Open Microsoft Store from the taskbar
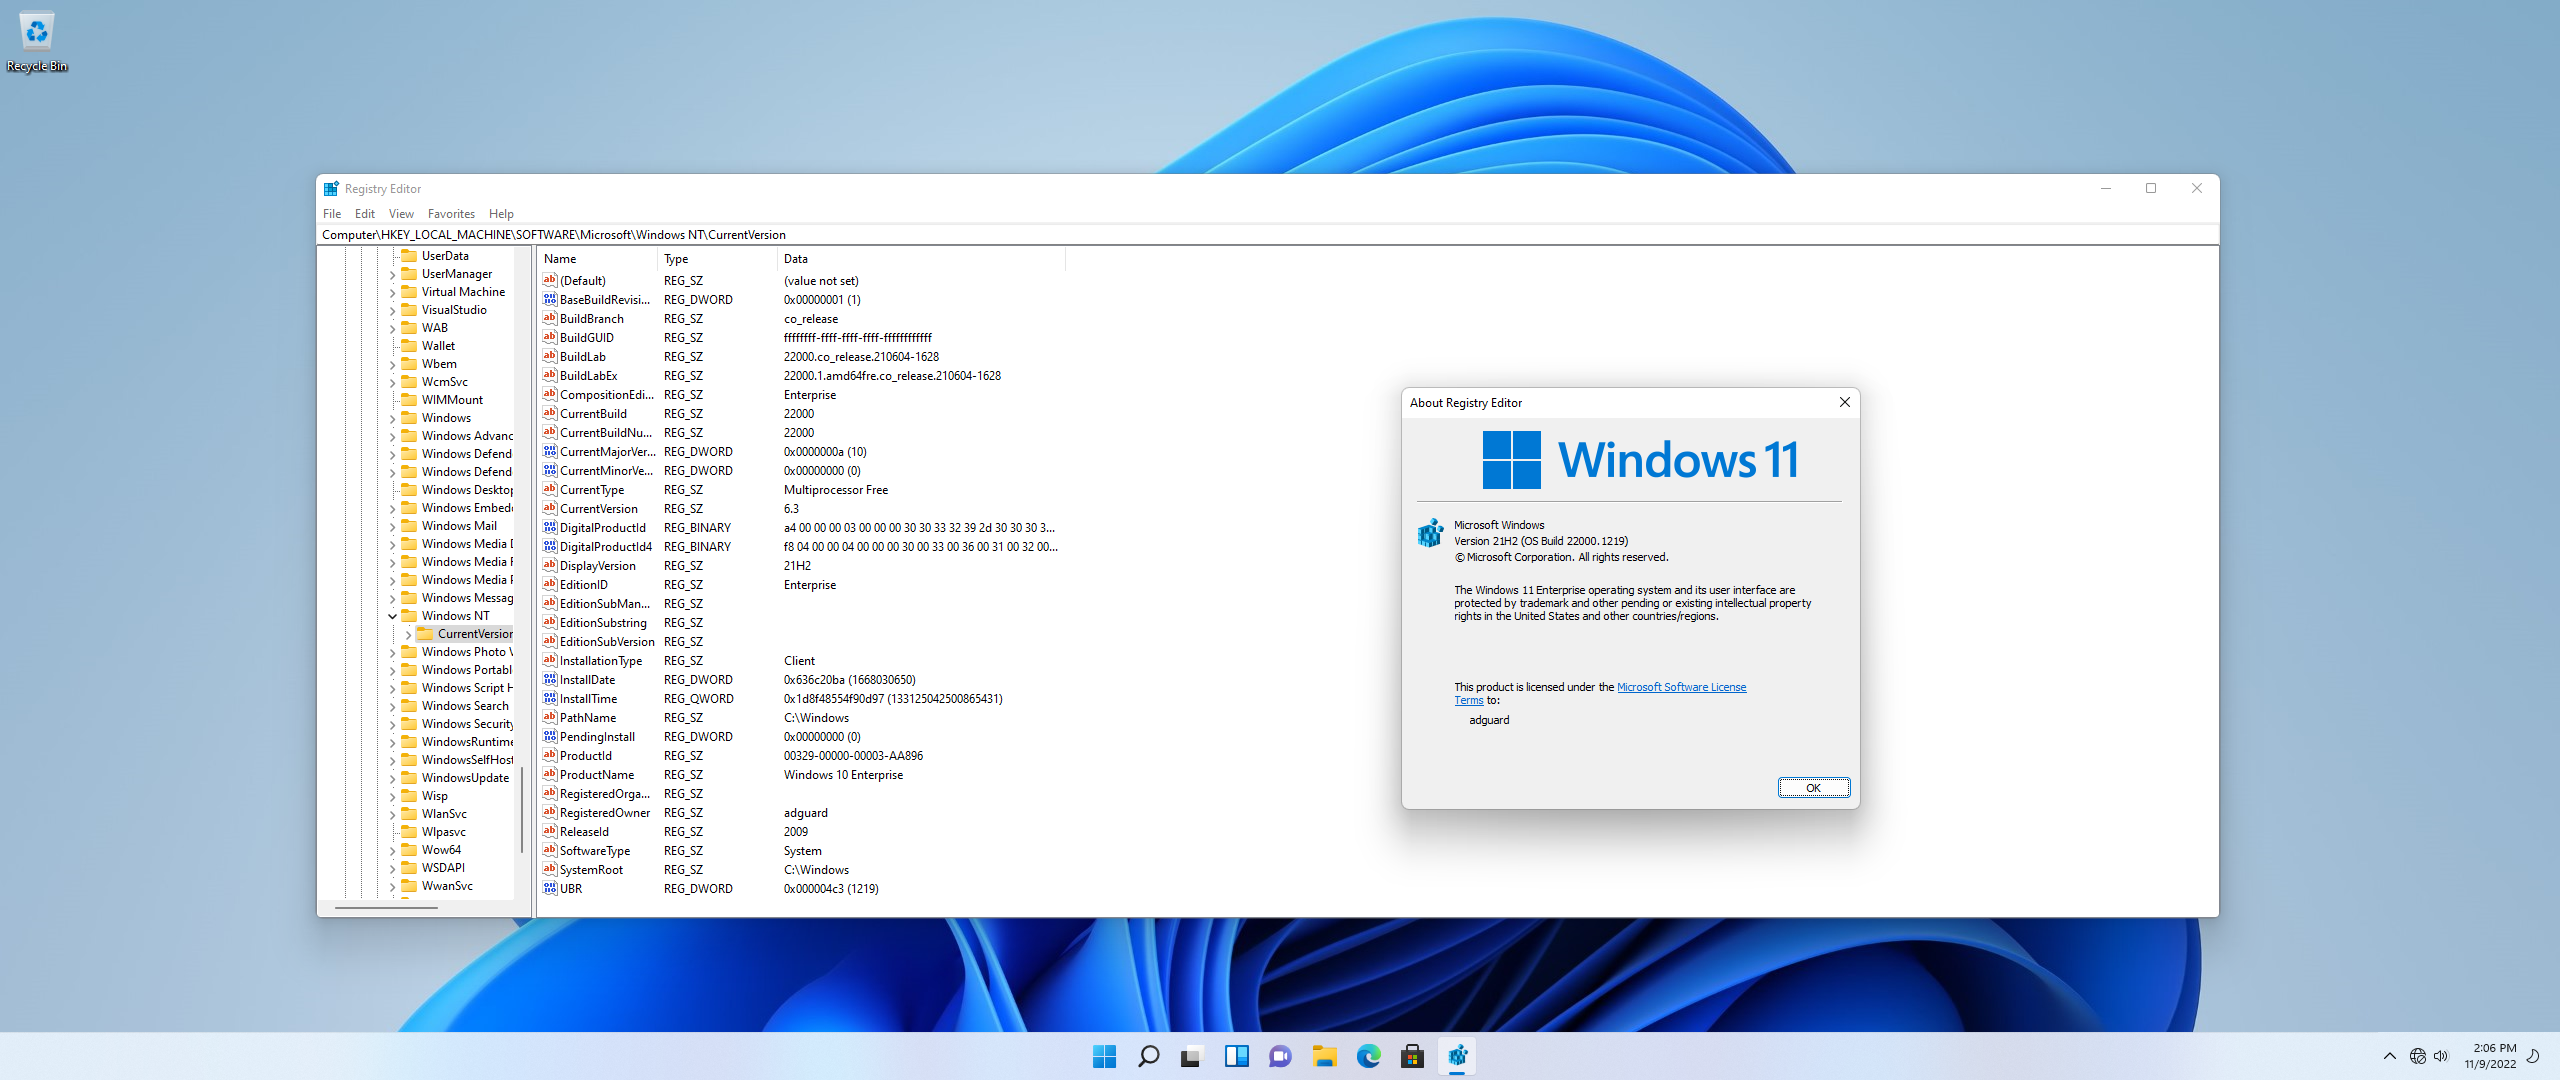This screenshot has height=1080, width=2560. [1412, 1056]
